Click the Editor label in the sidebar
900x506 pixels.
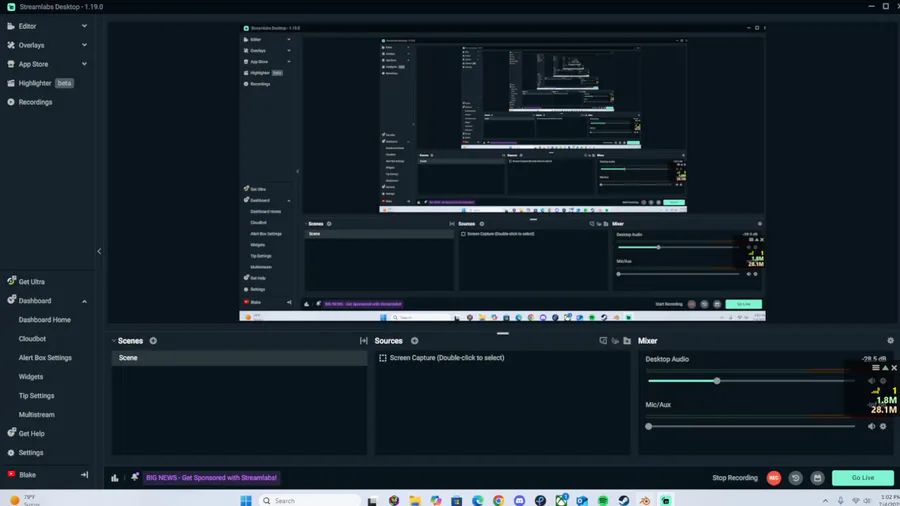pos(28,26)
